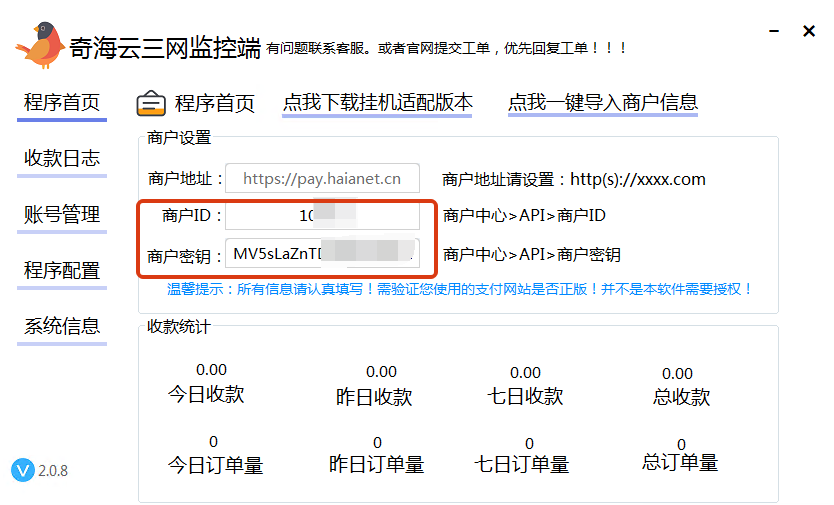This screenshot has height=505, width=834.
Task: Click the blue 温馨提示 notice text
Action: point(460,289)
